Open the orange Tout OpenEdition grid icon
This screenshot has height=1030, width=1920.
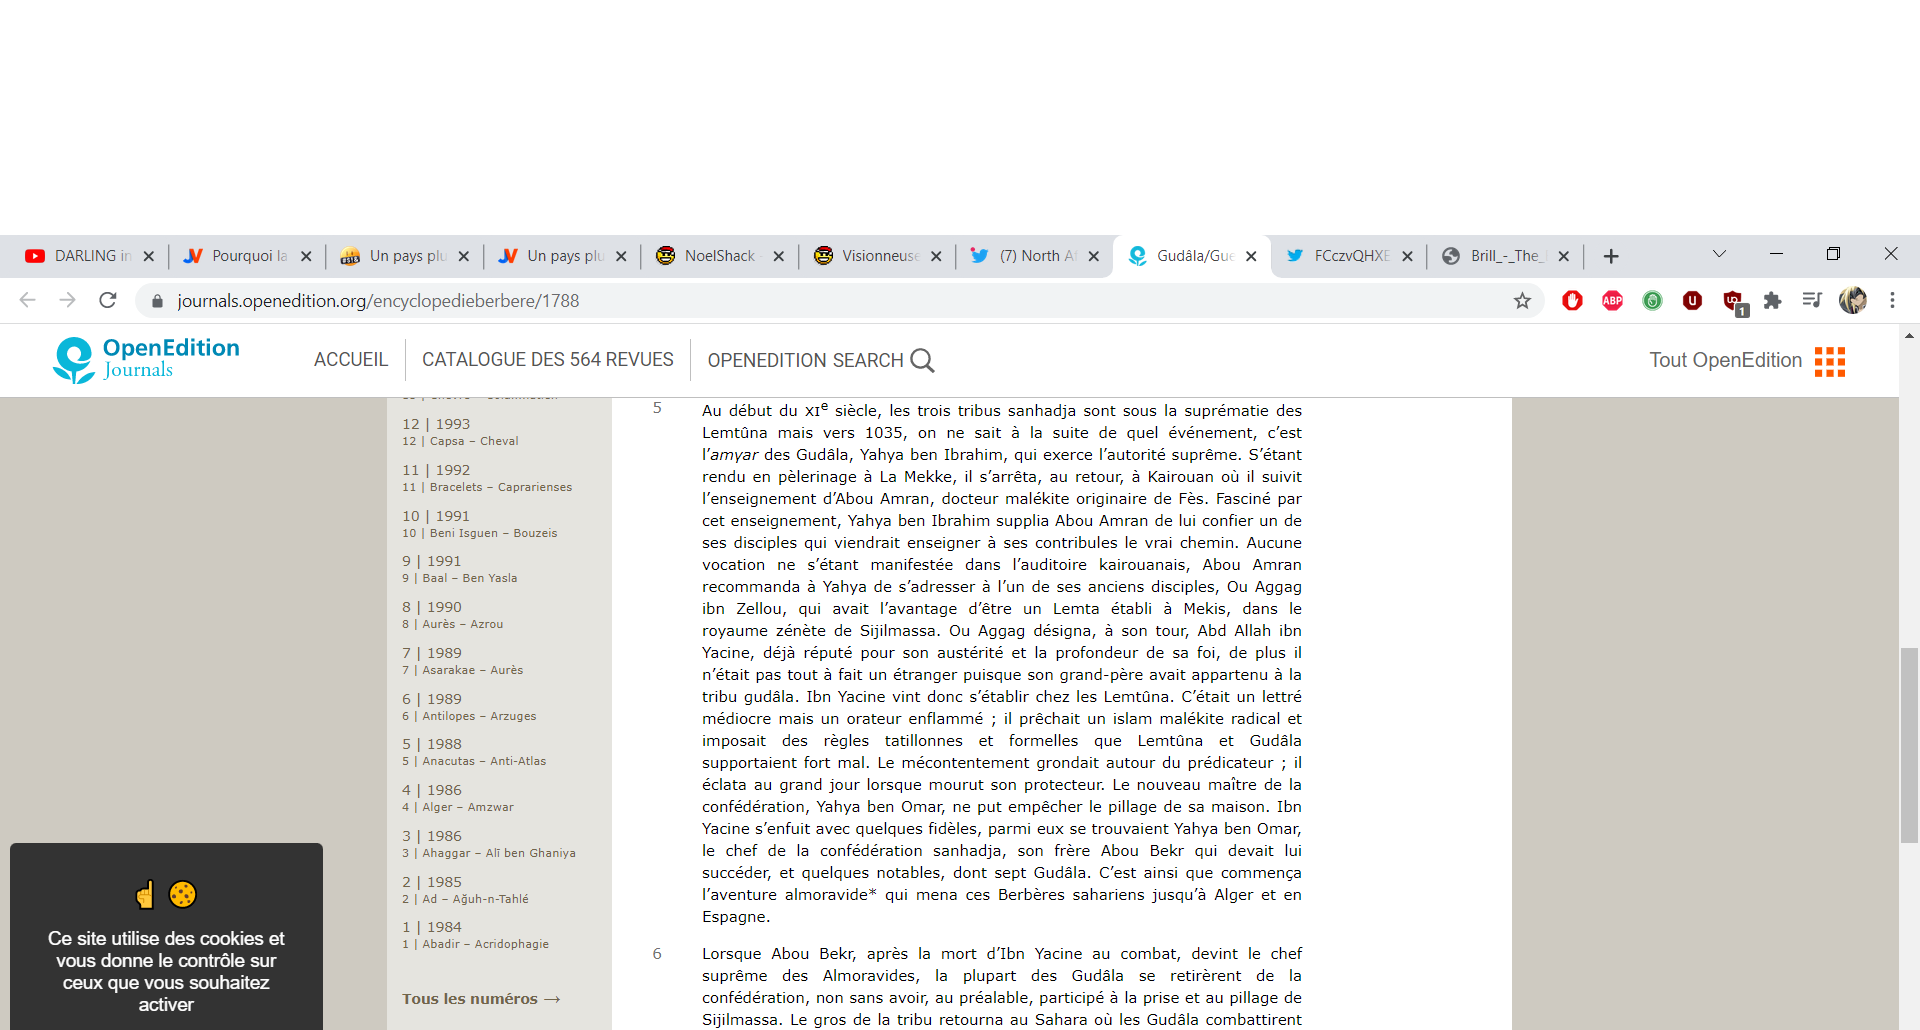click(1830, 361)
